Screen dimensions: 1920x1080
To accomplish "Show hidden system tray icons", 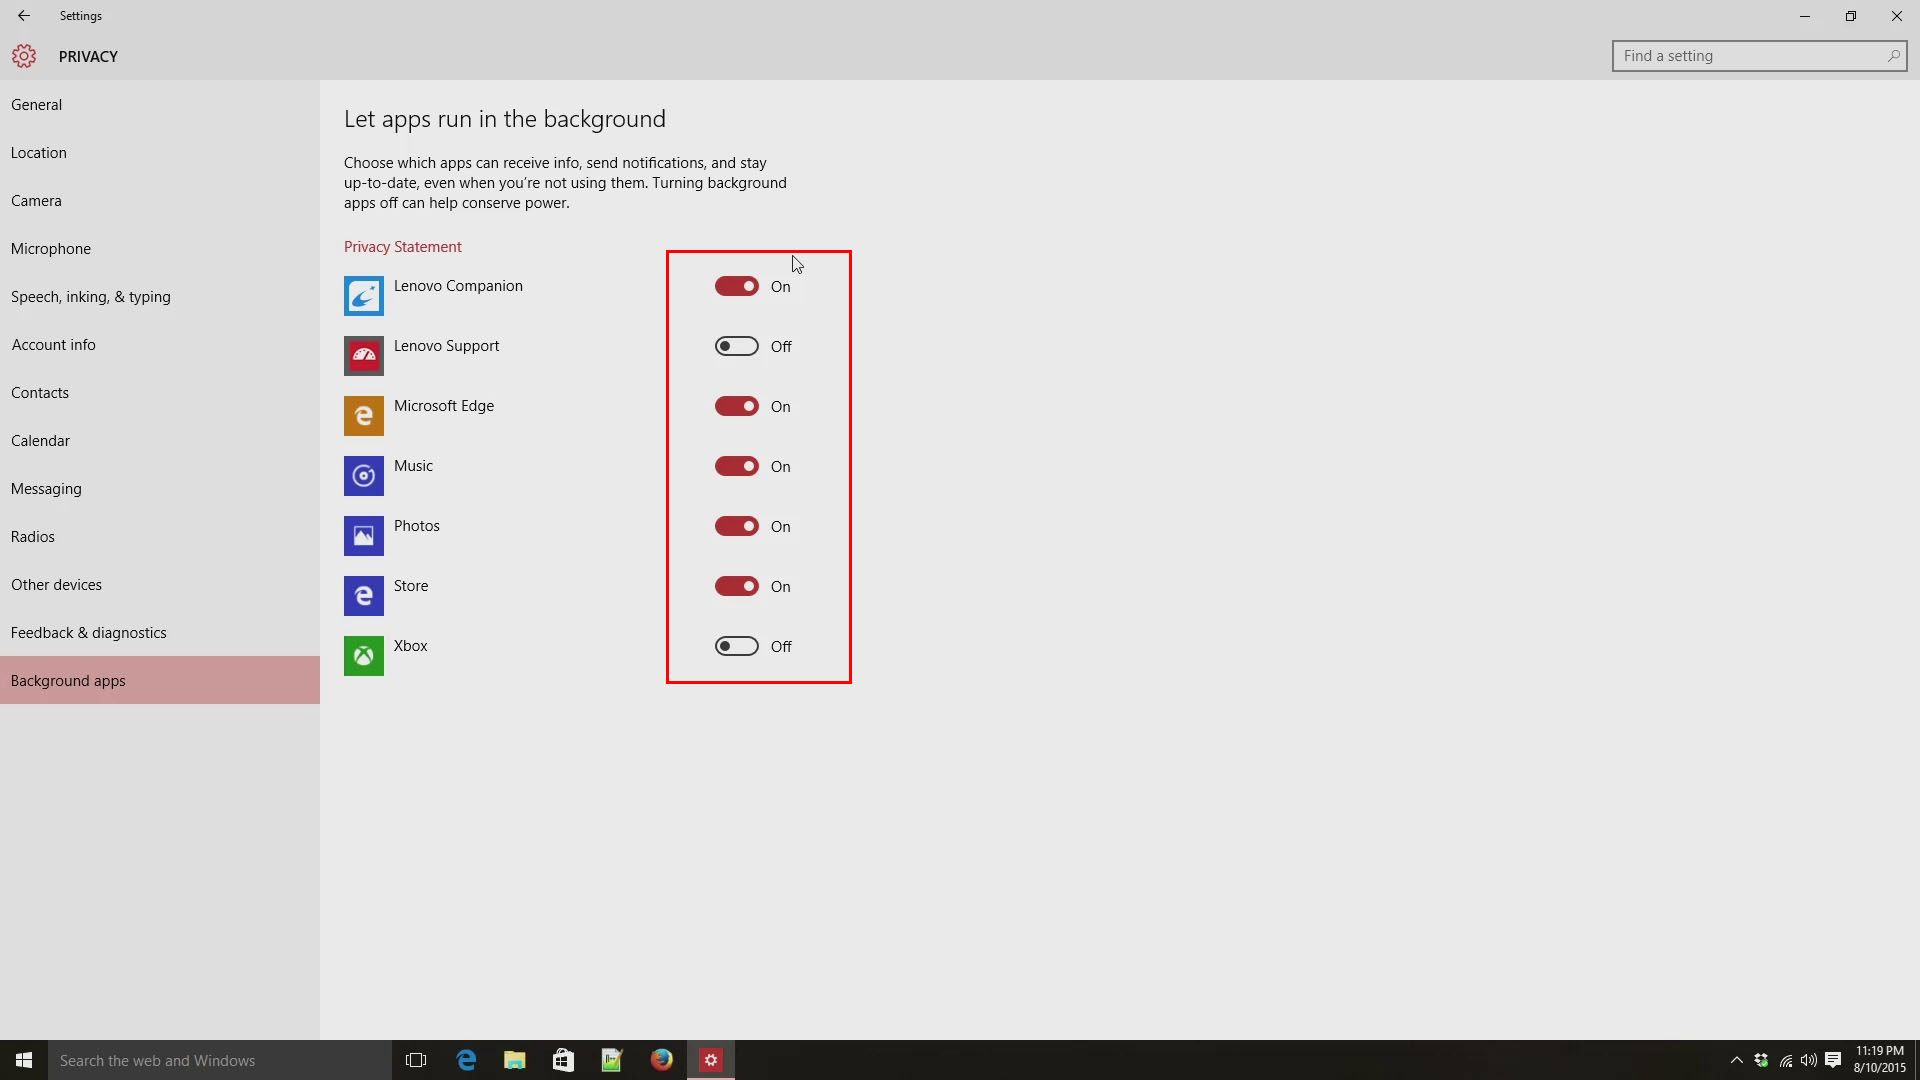I will (1737, 1060).
